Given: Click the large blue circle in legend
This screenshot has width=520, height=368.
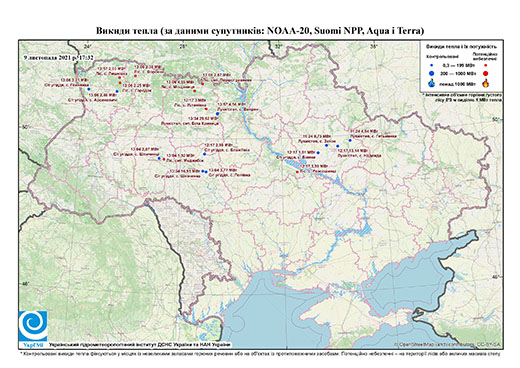Looking at the screenshot, I should [432, 73].
